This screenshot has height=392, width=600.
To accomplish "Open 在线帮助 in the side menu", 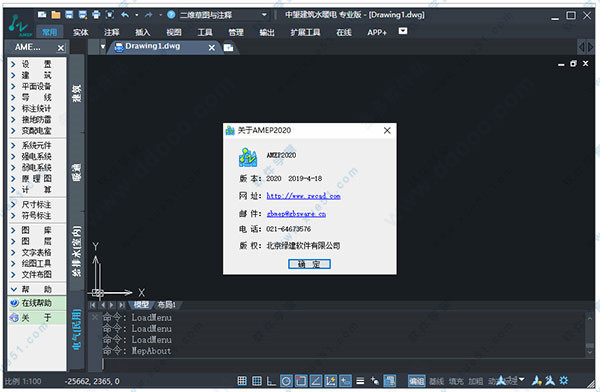I will [x=37, y=303].
